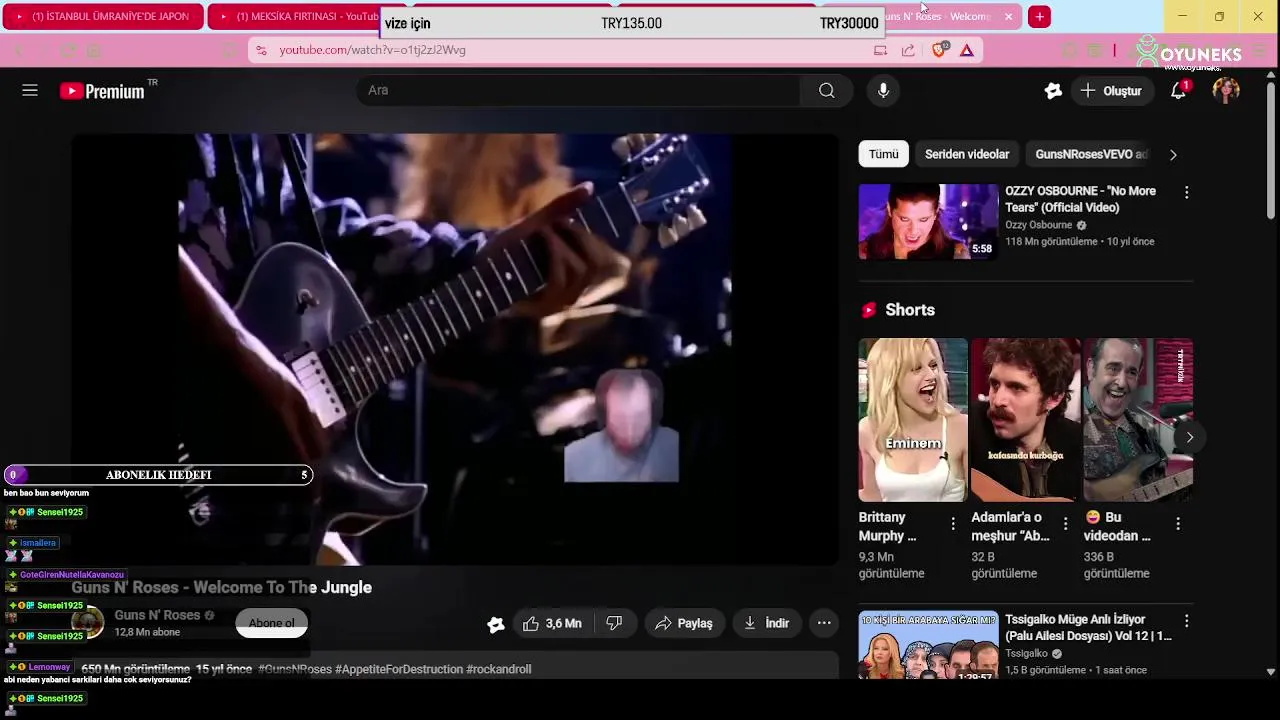Open options for Brittany Murphy short
Viewport: 1280px width, 720px height.
pos(953,523)
